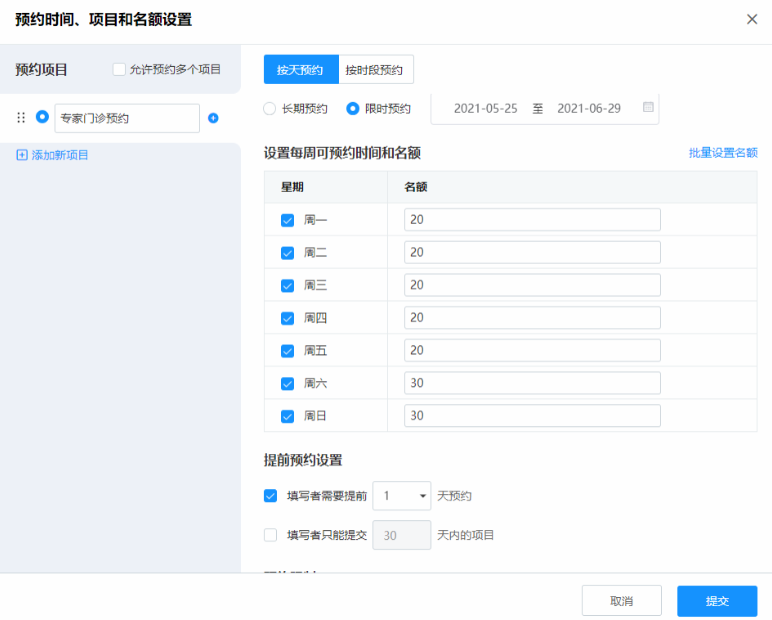Enable 允许预约多个项目 checkbox

[119, 69]
